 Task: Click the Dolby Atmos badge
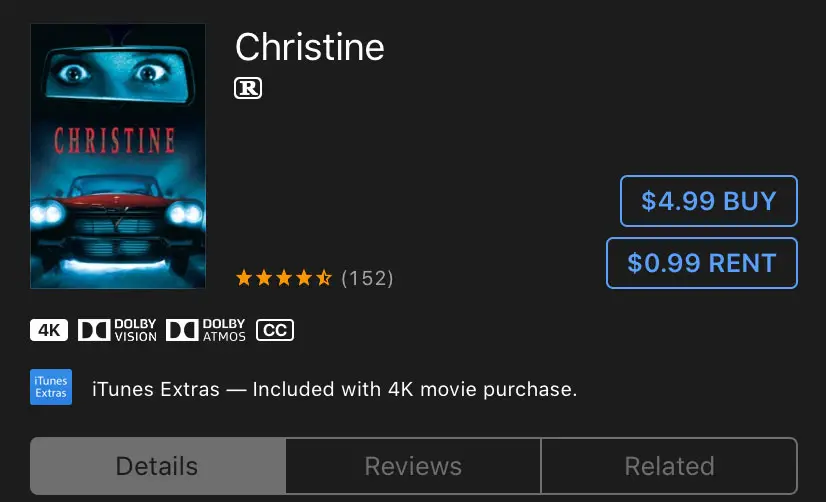coord(206,330)
